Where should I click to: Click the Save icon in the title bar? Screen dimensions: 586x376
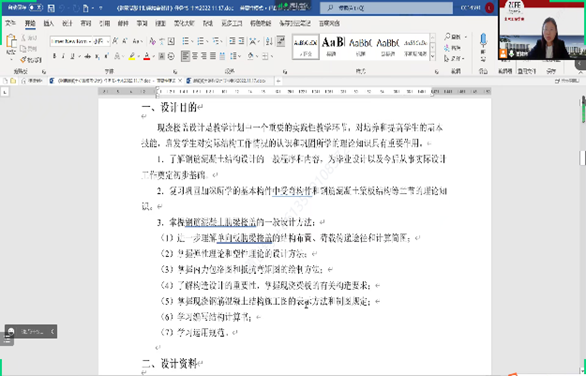51,8
